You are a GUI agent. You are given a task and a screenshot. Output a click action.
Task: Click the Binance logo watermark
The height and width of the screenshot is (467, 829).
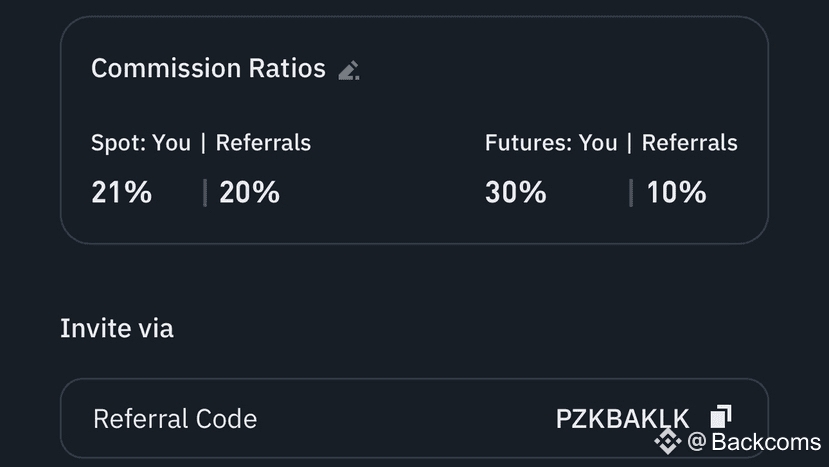click(667, 441)
